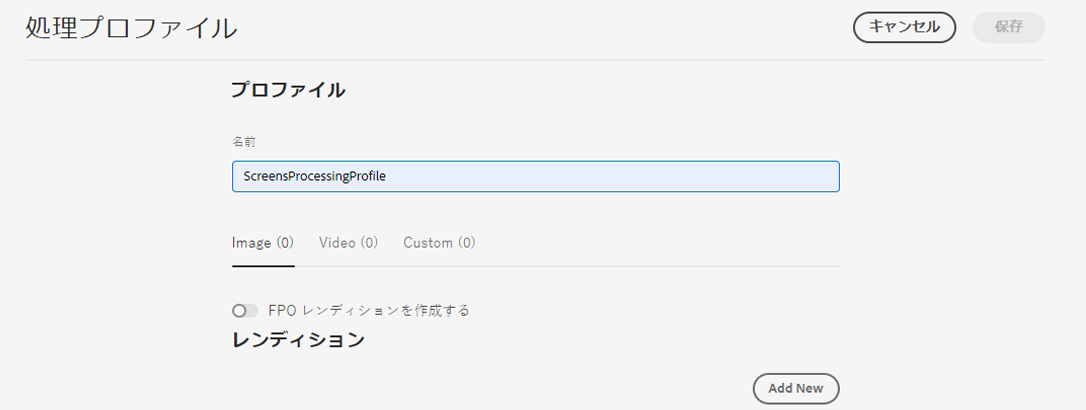Viewport: 1086px width, 410px height.
Task: Click the レンディション section heading
Action: pos(298,340)
